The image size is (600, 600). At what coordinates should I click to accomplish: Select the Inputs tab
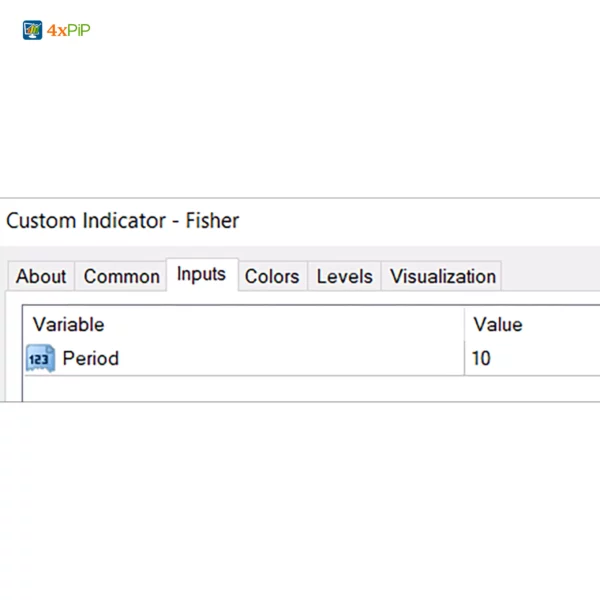pyautogui.click(x=201, y=274)
